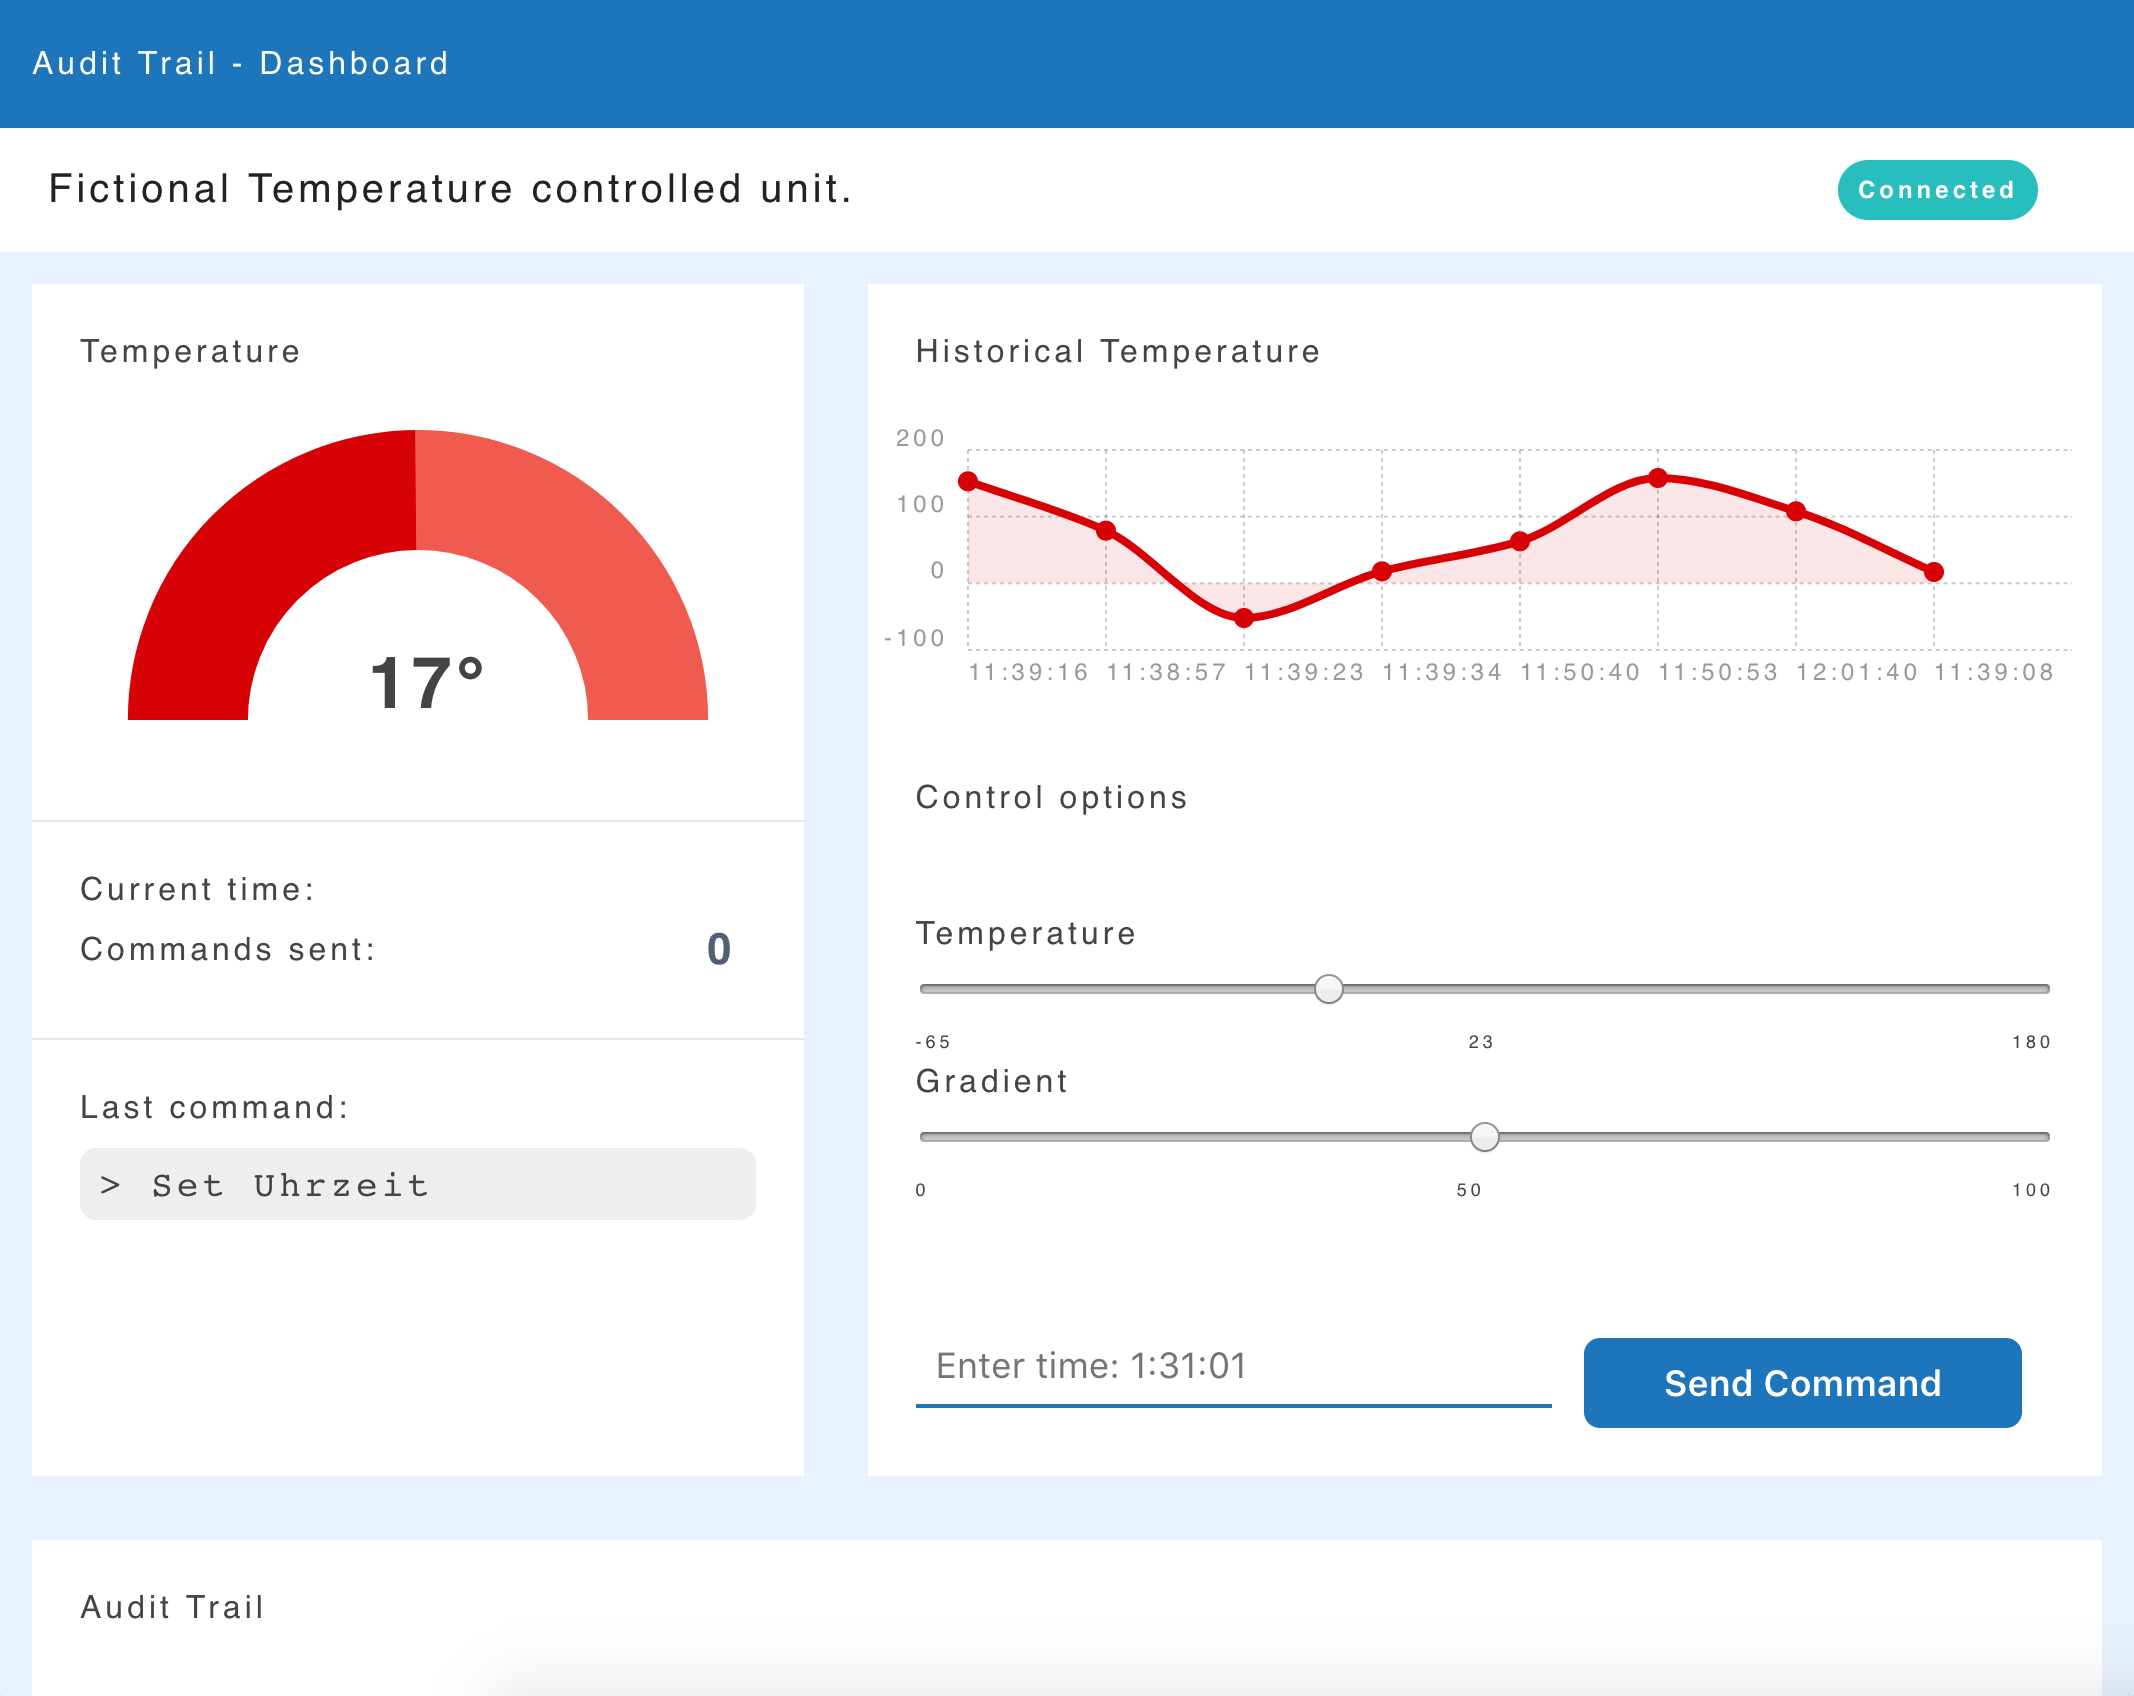Click the lowest chart point at 11:39:23

(x=1244, y=618)
